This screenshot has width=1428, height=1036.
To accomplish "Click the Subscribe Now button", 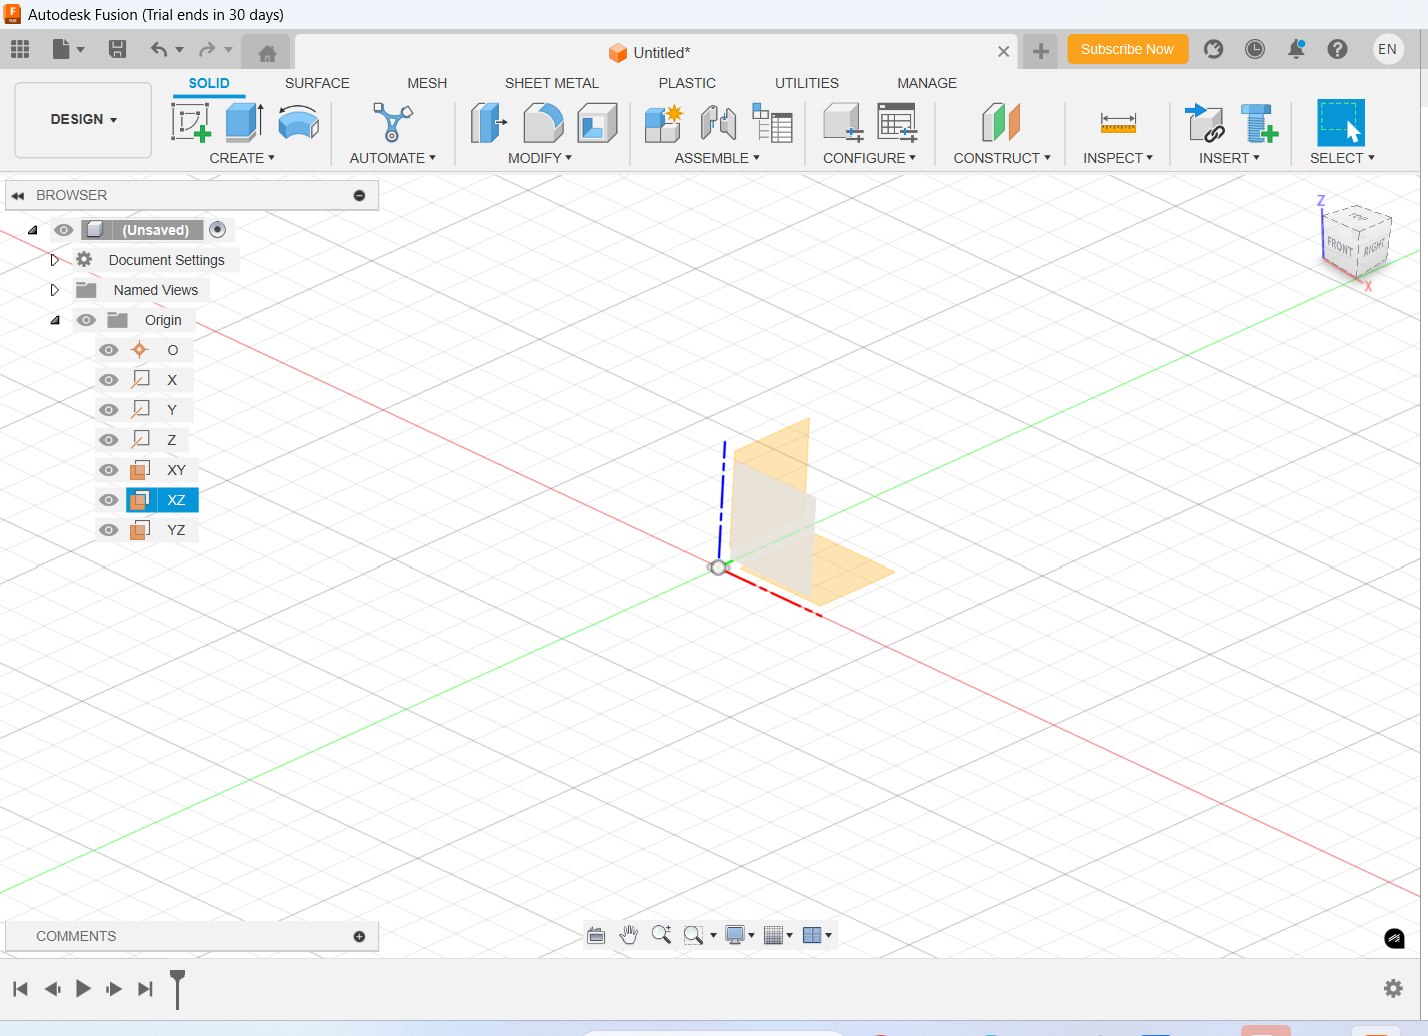I will pos(1127,49).
